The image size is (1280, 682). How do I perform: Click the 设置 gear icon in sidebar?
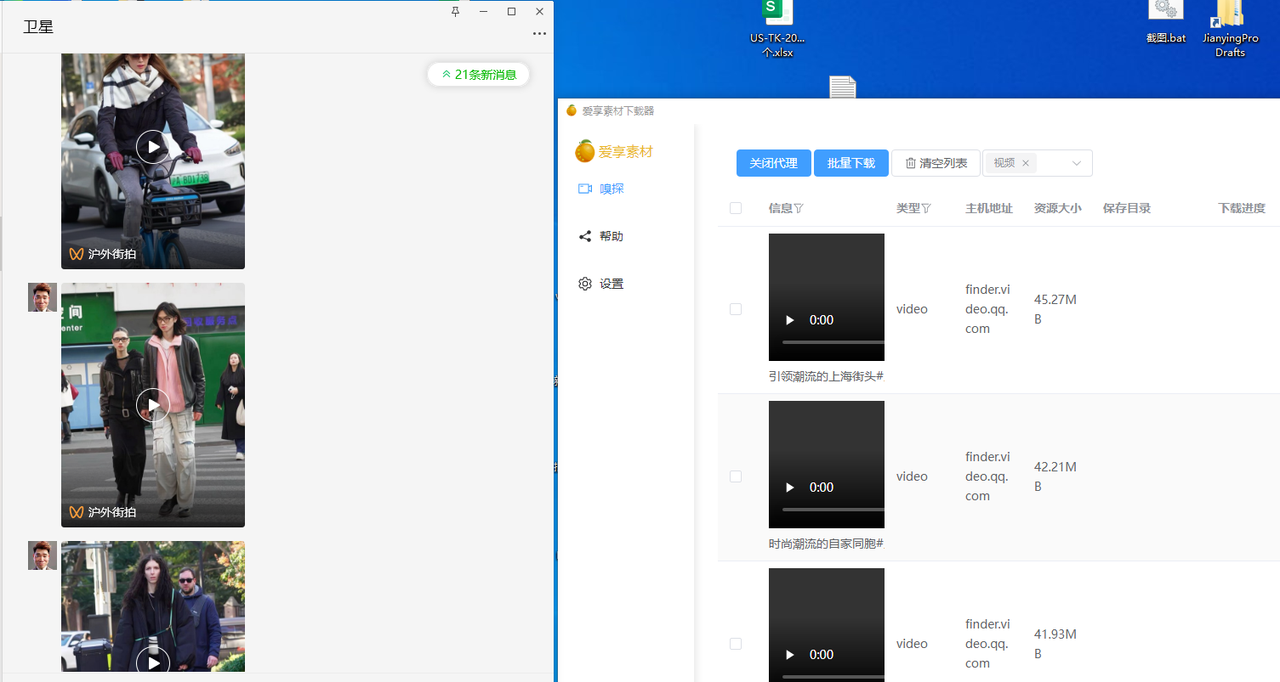tap(585, 284)
